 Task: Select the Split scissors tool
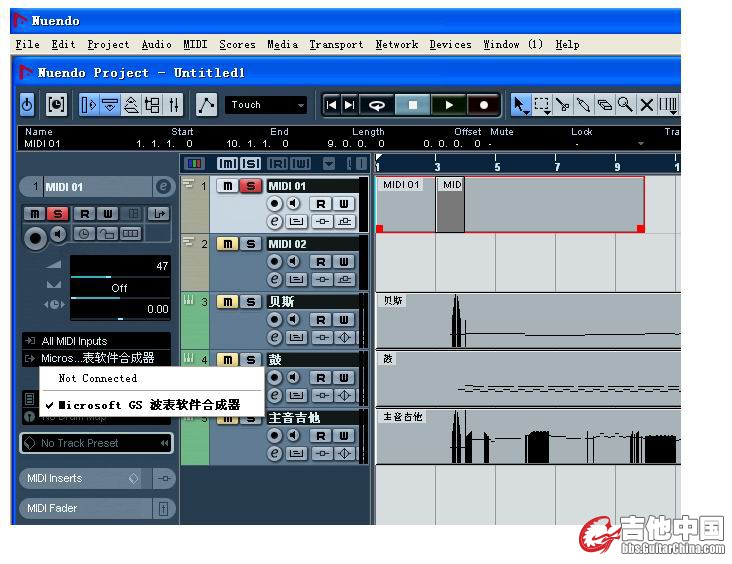click(x=563, y=105)
